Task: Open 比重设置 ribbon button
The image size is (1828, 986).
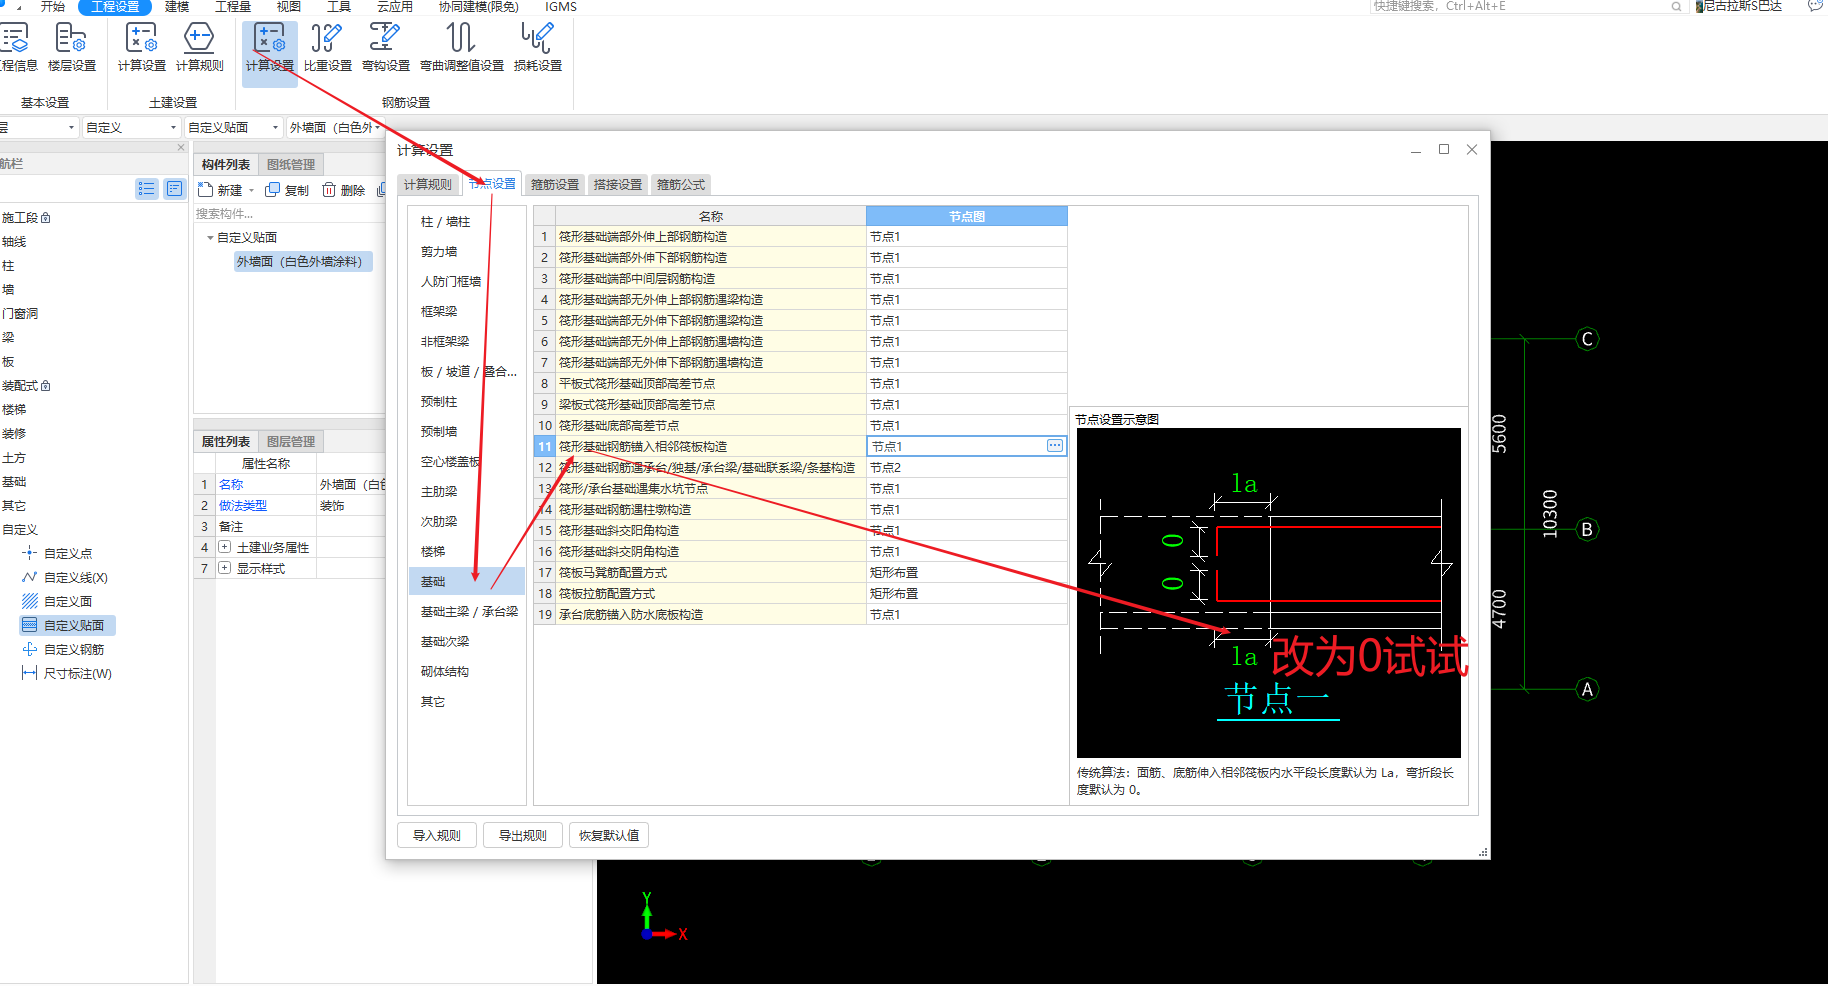Action: click(x=327, y=47)
